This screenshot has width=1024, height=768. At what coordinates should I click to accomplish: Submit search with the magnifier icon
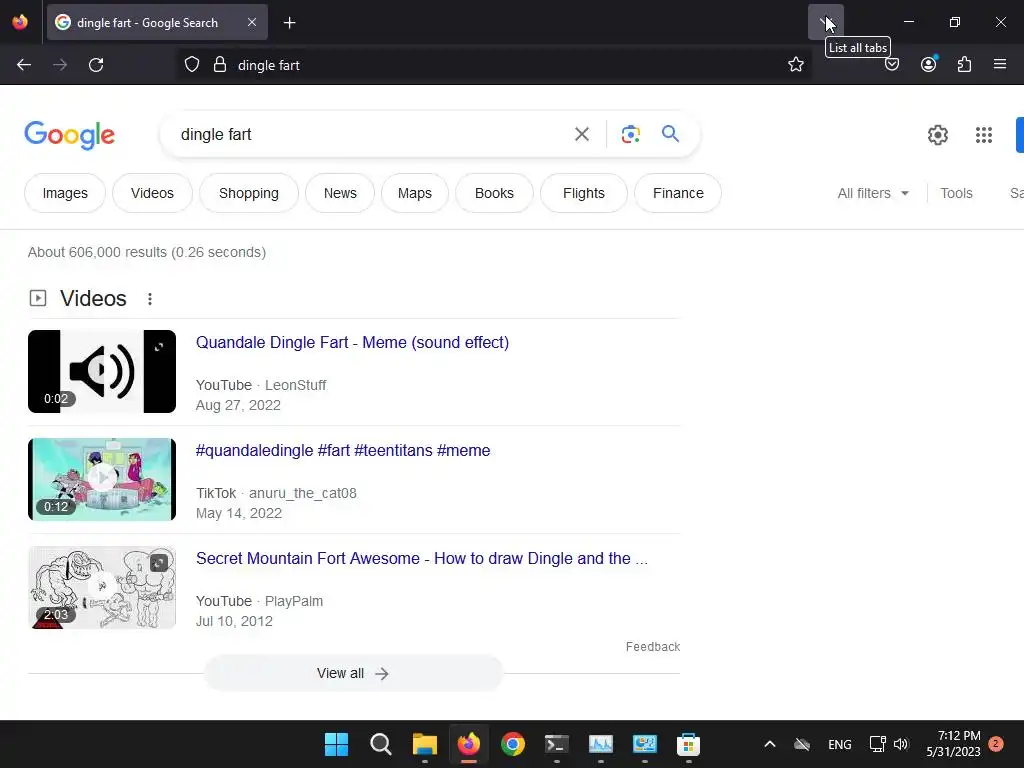pyautogui.click(x=670, y=134)
